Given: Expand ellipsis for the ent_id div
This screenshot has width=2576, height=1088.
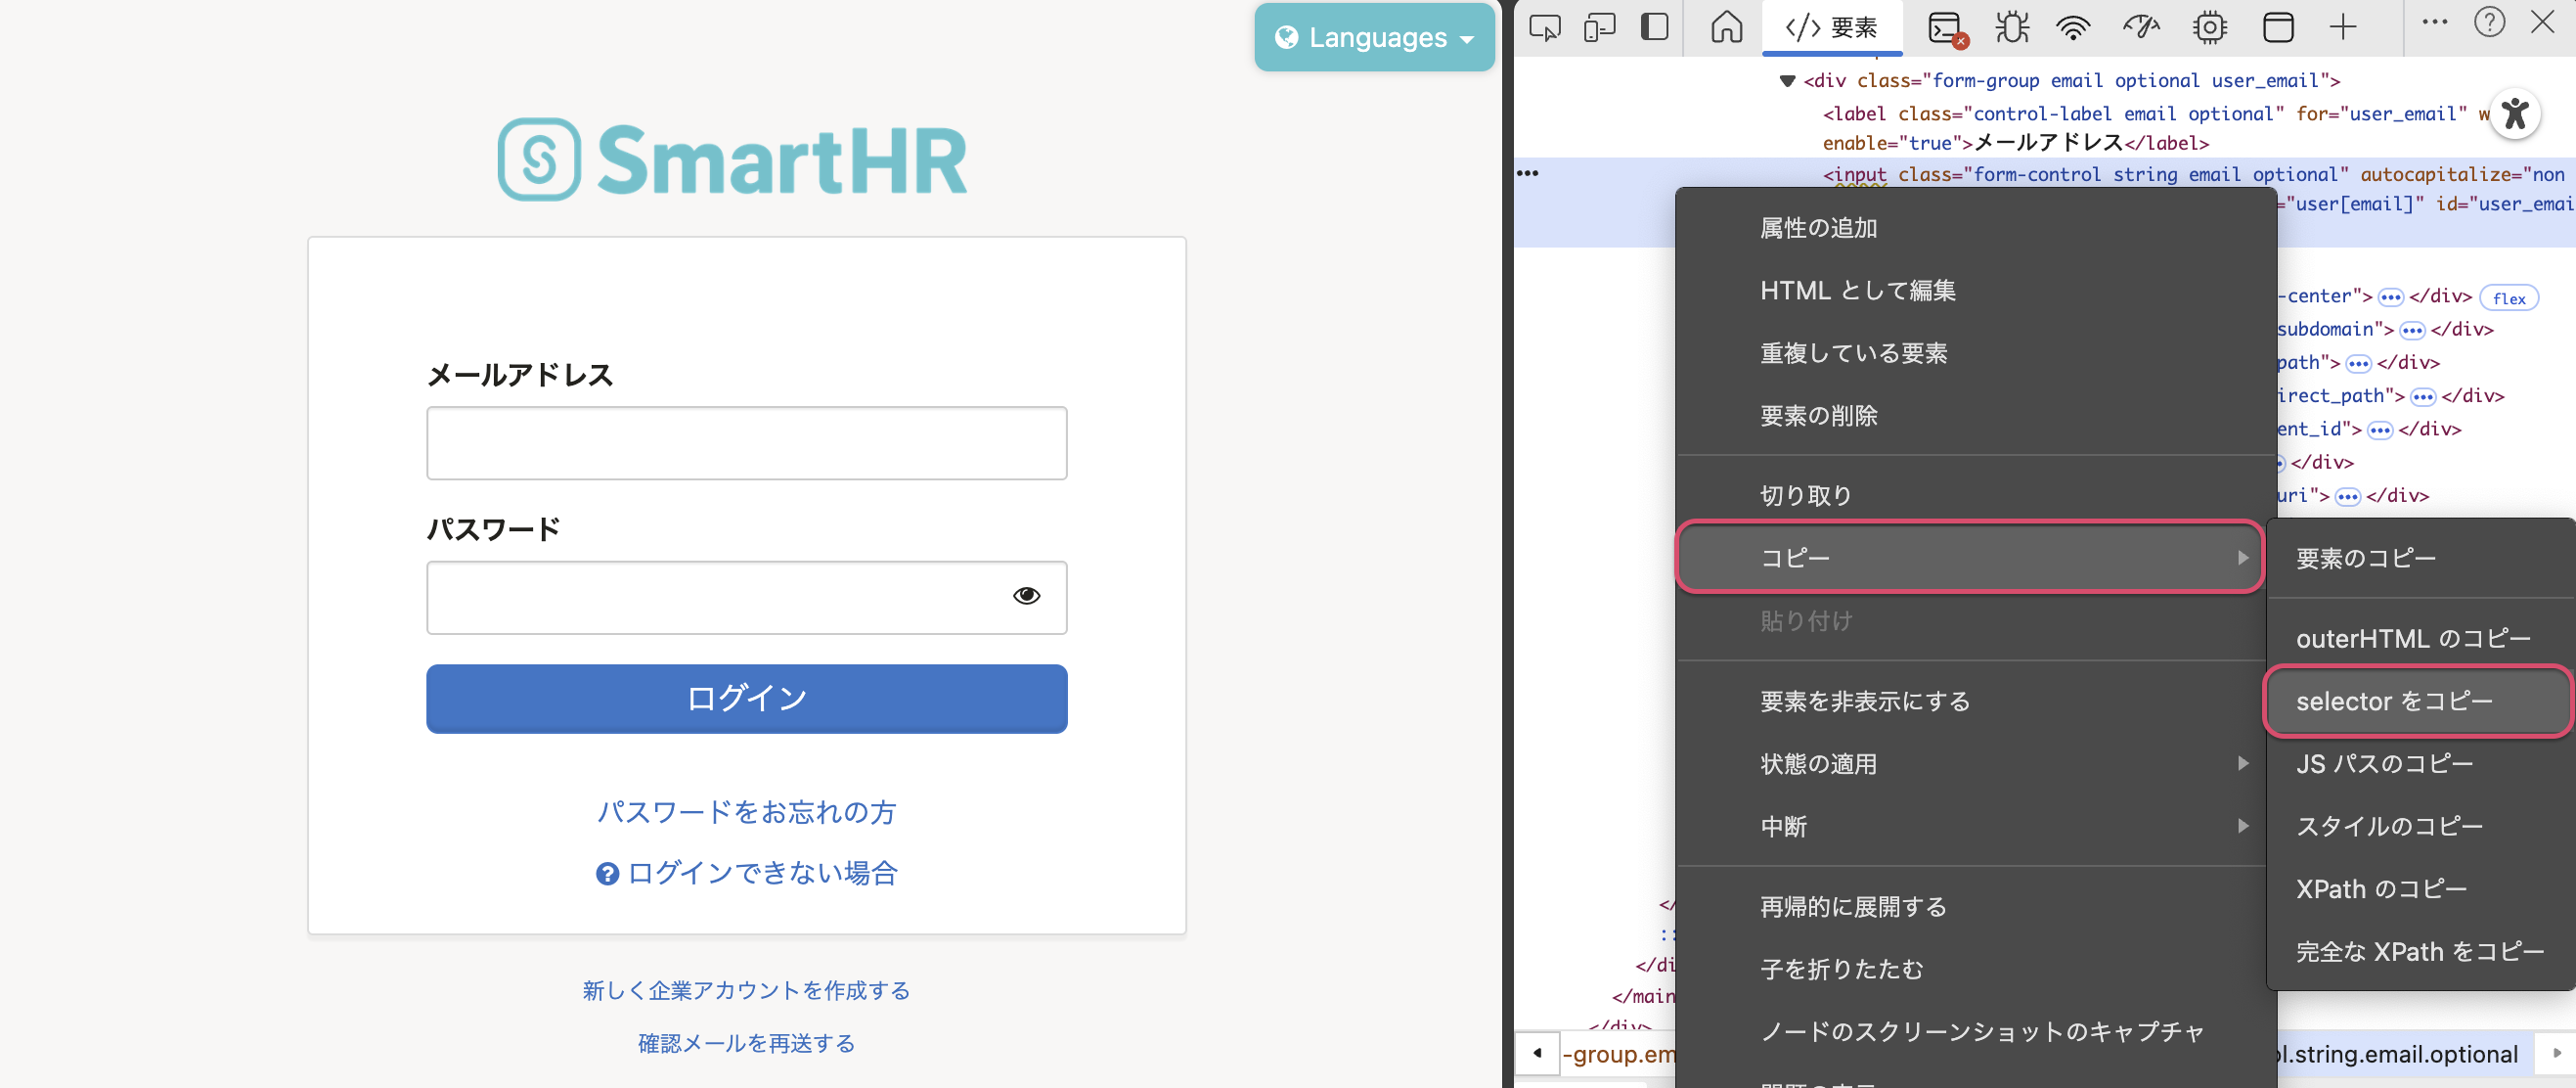Looking at the screenshot, I should pyautogui.click(x=2379, y=430).
